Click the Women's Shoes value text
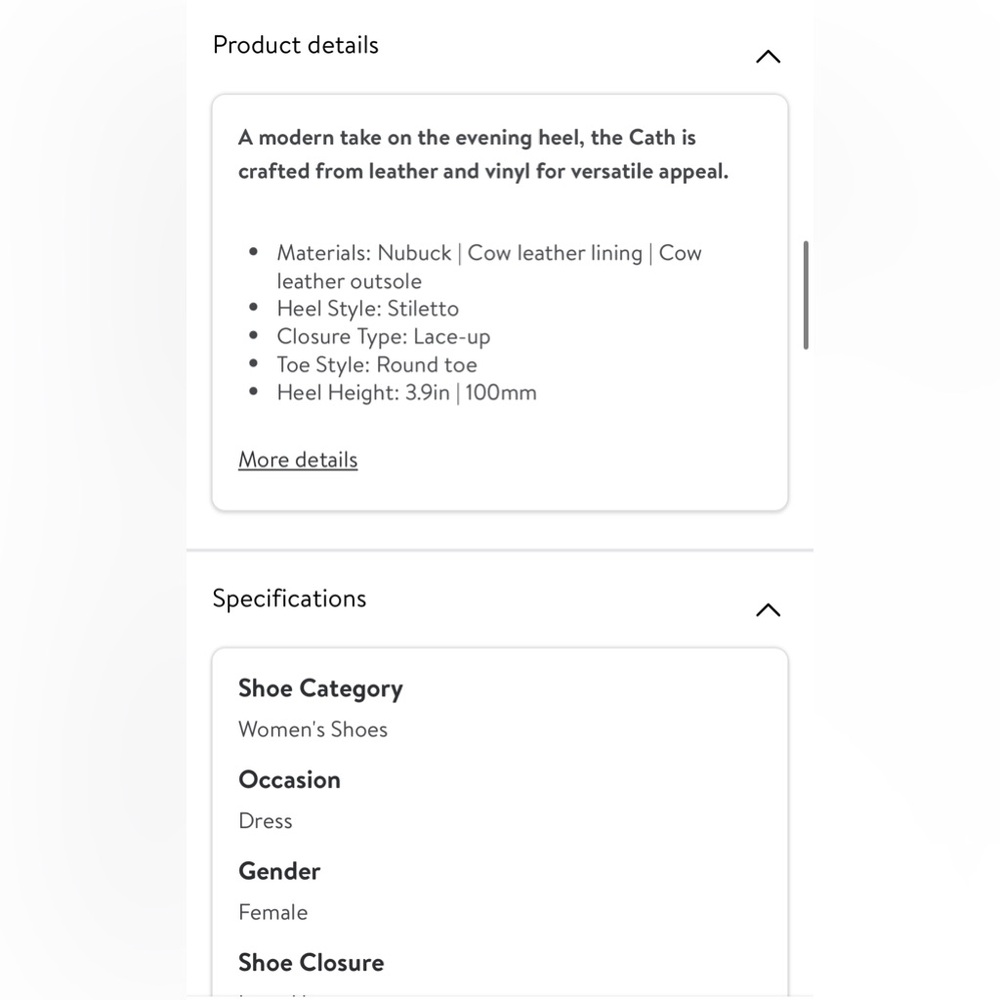 [312, 730]
